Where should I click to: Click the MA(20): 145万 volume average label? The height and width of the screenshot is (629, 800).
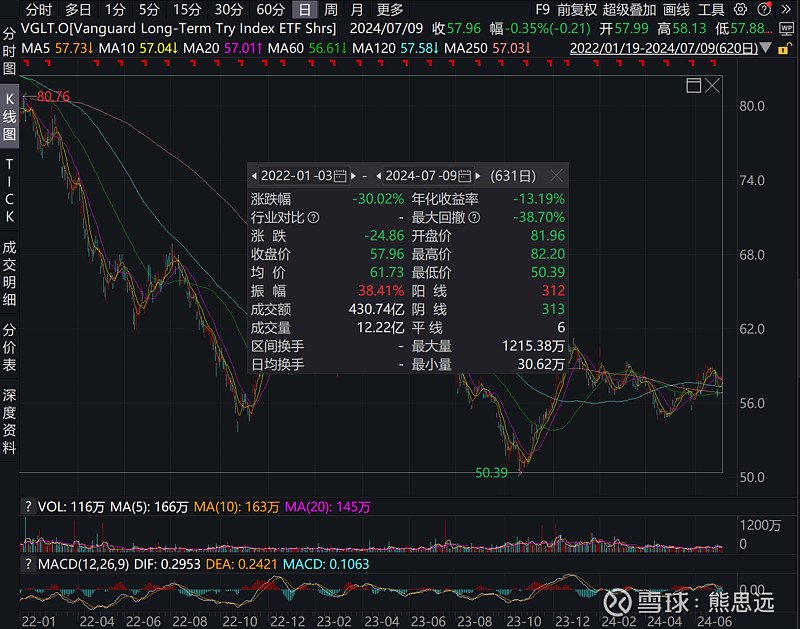(328, 507)
